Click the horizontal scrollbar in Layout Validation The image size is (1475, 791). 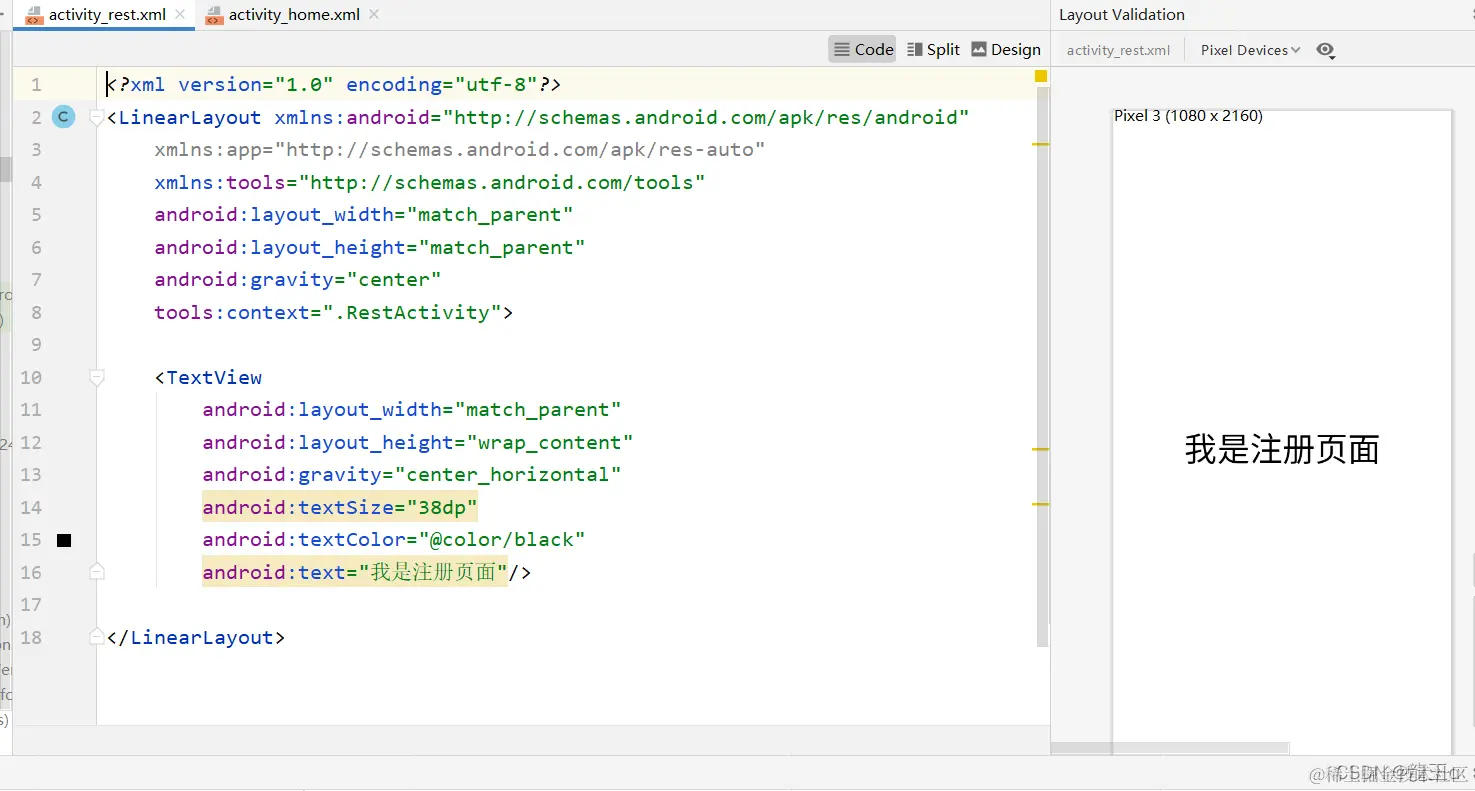[x=1170, y=748]
